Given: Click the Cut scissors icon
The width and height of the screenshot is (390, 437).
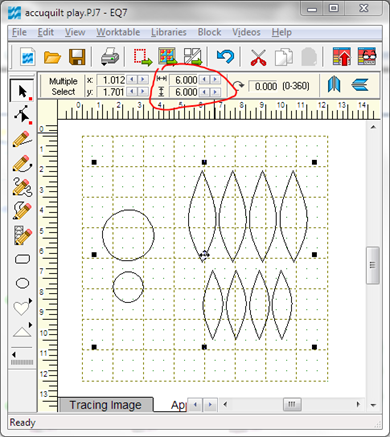Looking at the screenshot, I should tap(258, 57).
